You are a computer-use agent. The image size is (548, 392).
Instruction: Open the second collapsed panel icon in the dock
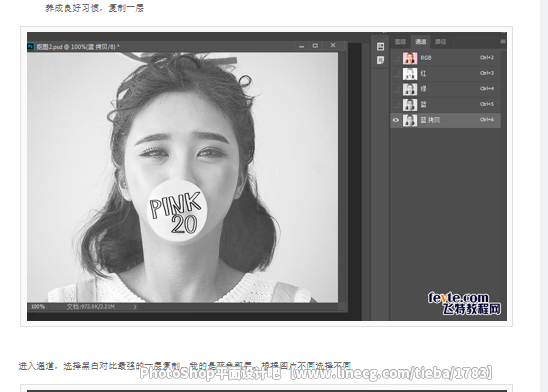coord(380,60)
